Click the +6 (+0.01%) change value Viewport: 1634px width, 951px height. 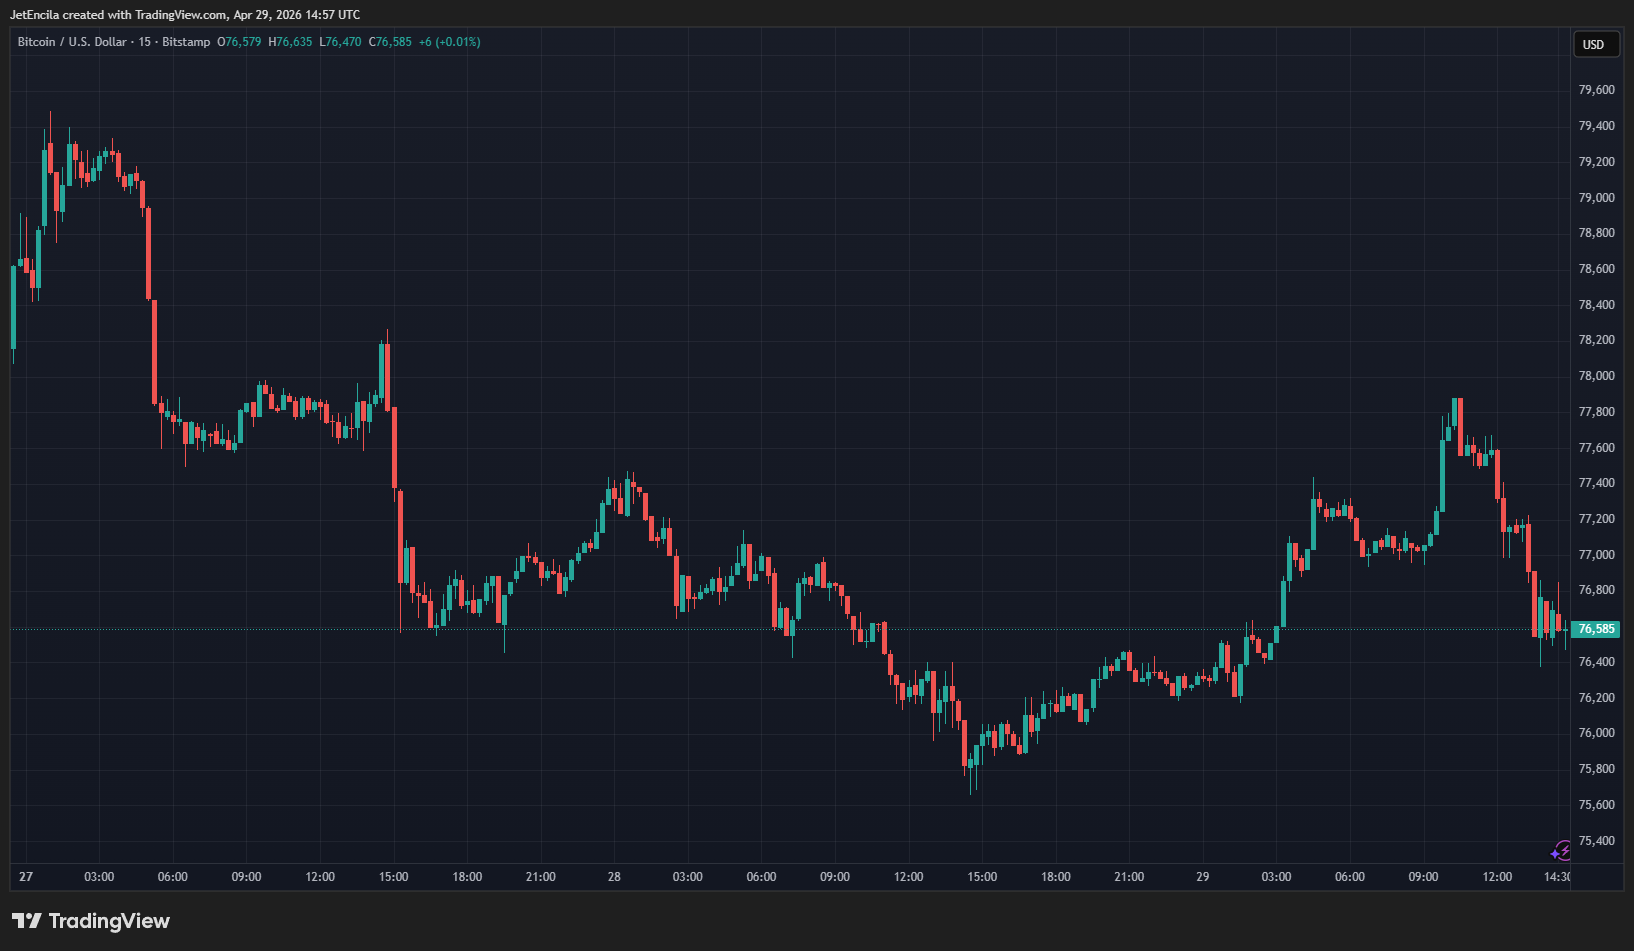[449, 42]
